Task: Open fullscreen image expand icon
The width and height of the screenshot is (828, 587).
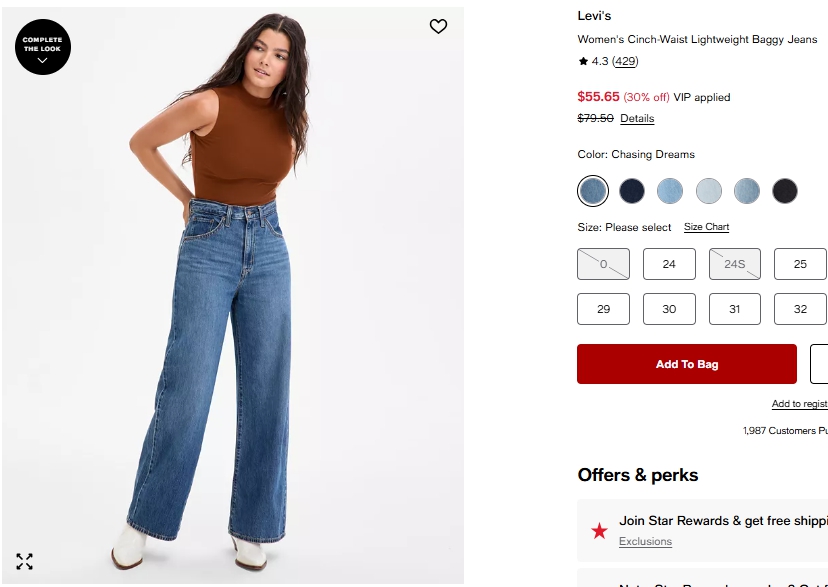Action: pyautogui.click(x=24, y=562)
